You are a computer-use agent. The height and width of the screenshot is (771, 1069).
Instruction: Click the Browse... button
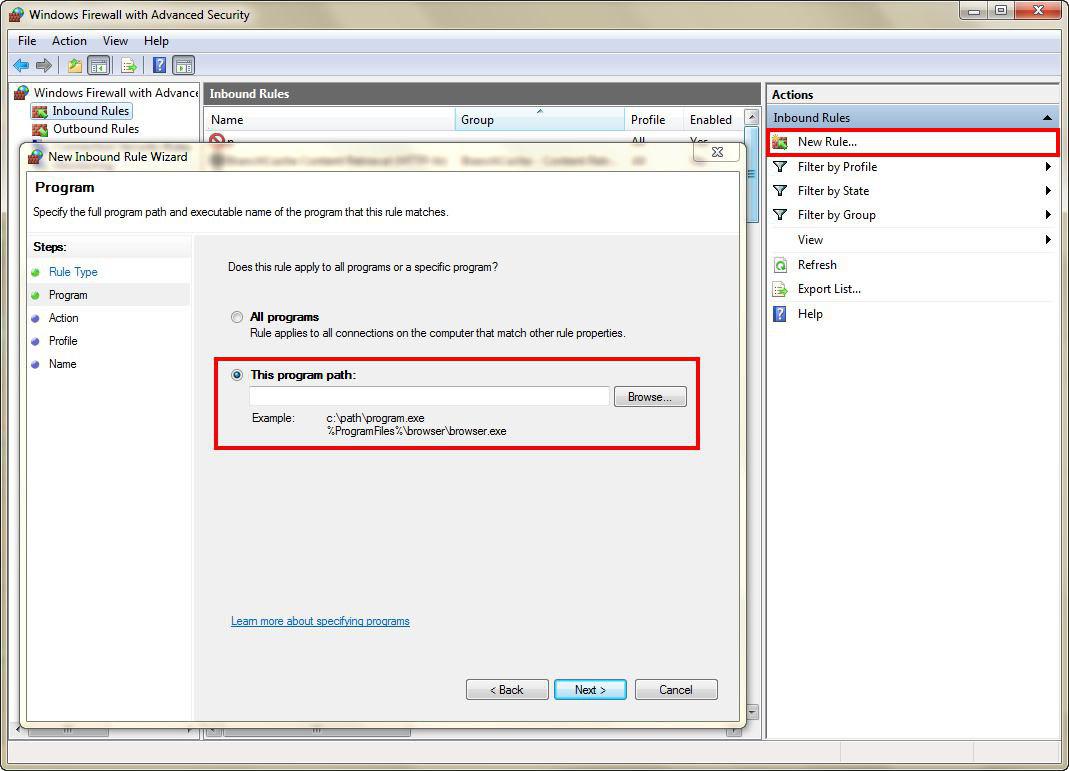[x=650, y=397]
